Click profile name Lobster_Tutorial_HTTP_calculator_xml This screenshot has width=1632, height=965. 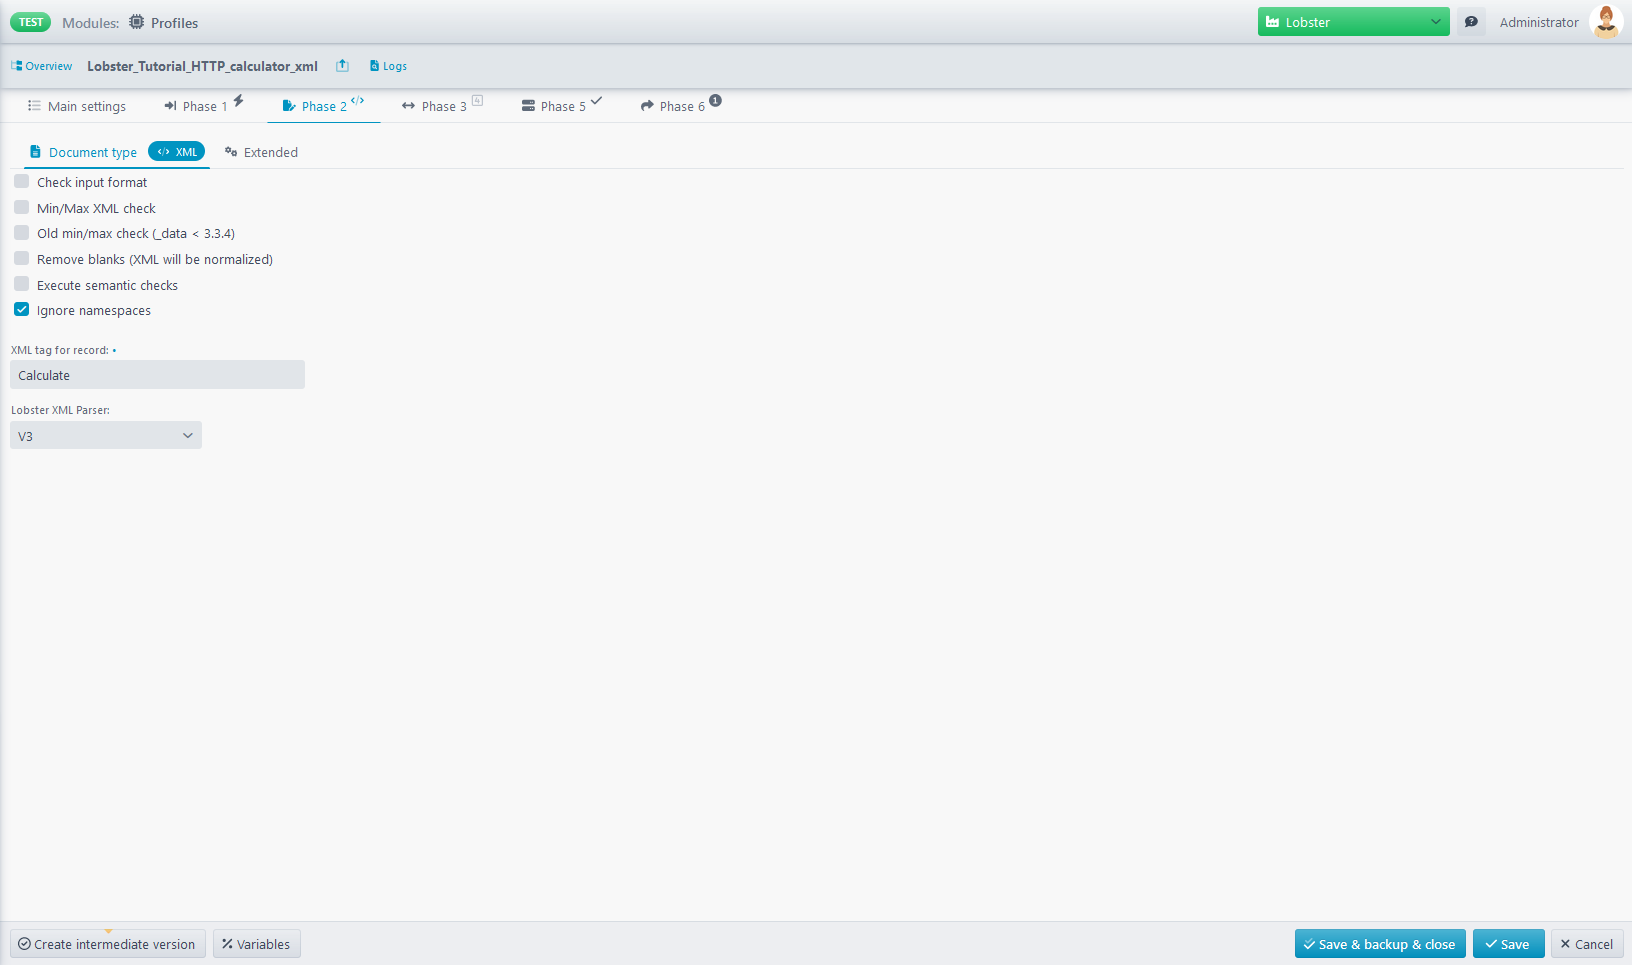click(202, 66)
